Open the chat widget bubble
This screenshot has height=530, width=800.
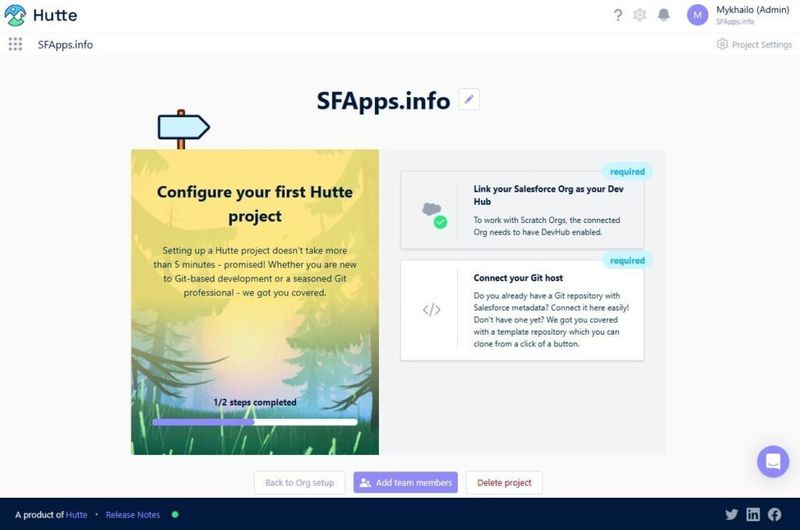click(773, 461)
